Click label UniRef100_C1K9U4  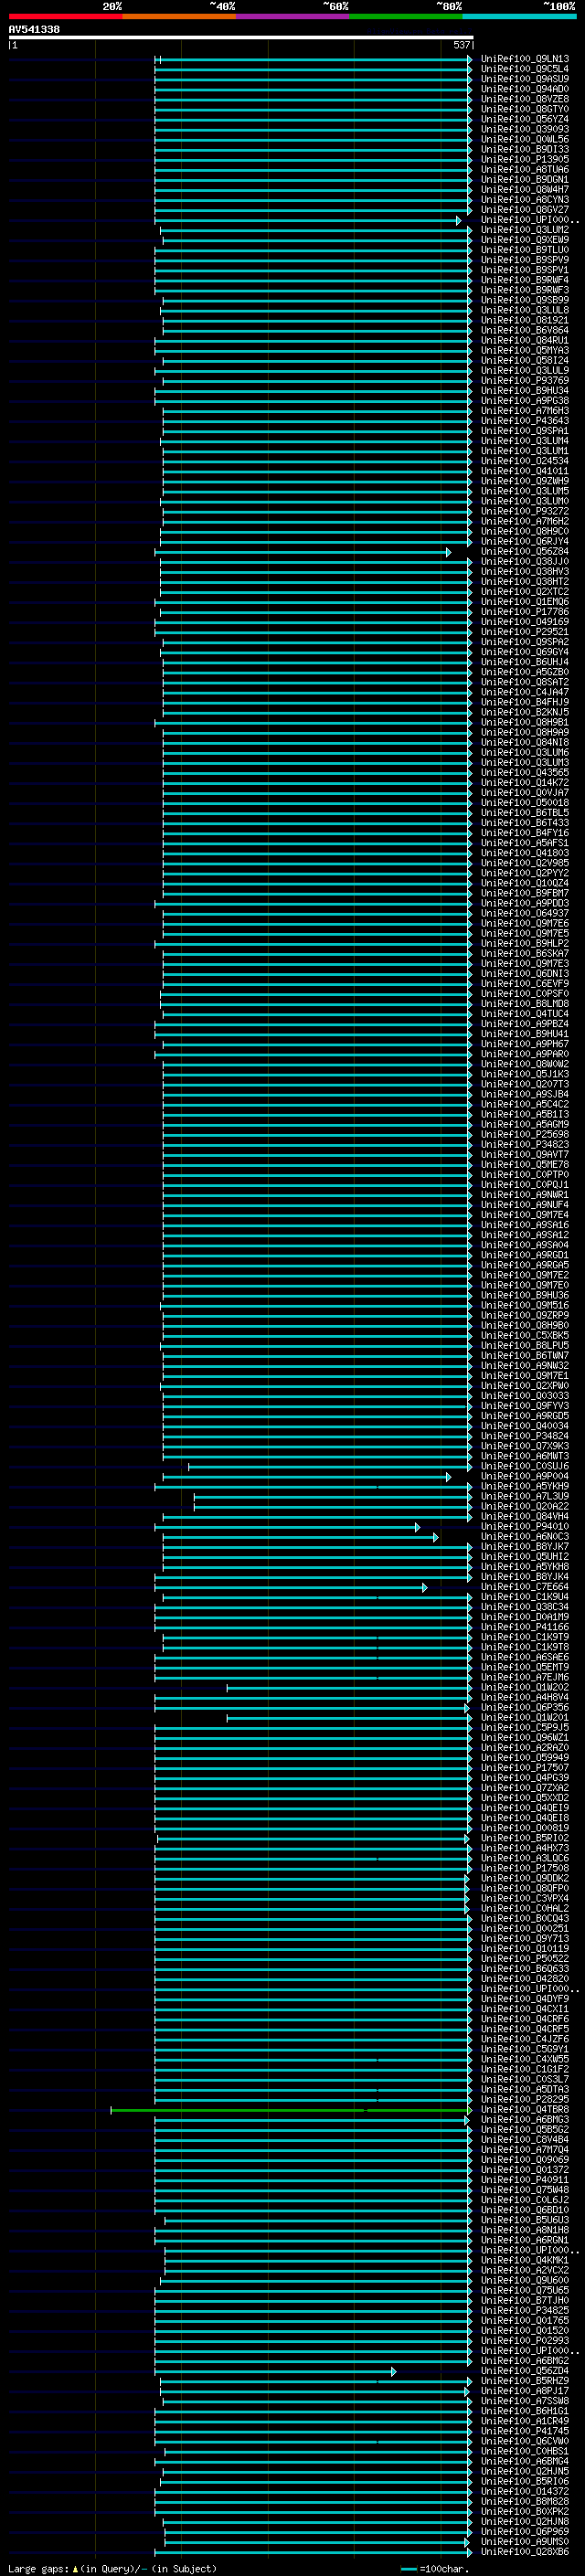(x=525, y=1596)
